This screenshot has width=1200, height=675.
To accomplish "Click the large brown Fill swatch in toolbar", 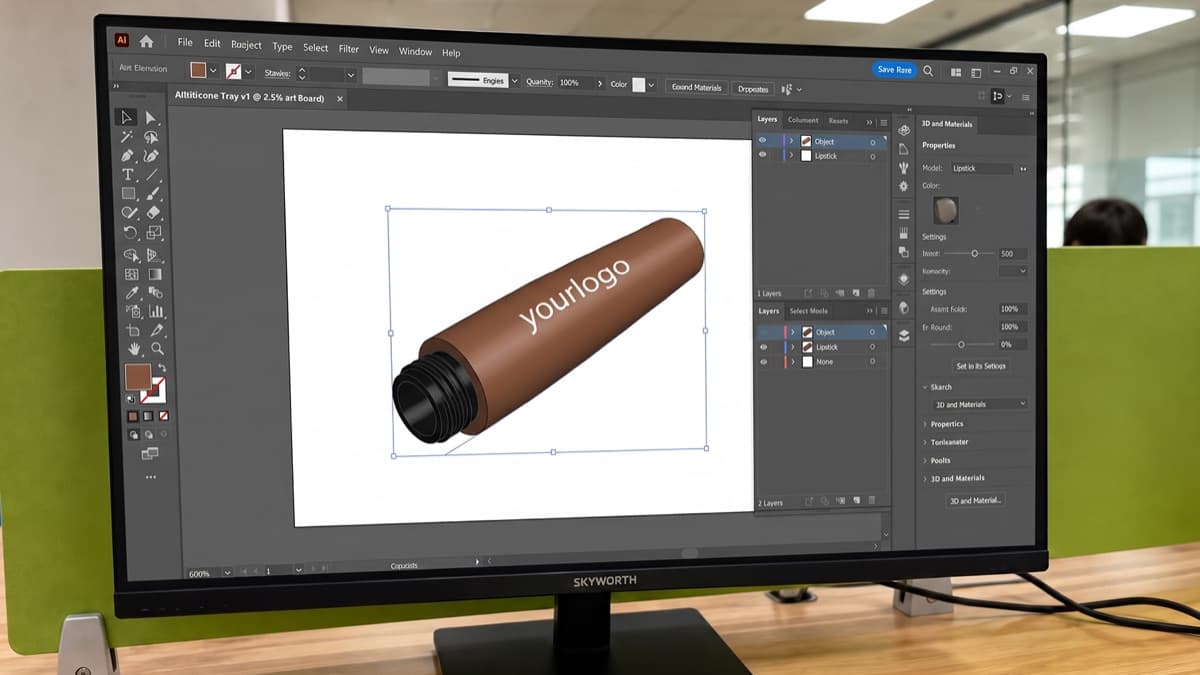I will click(138, 377).
